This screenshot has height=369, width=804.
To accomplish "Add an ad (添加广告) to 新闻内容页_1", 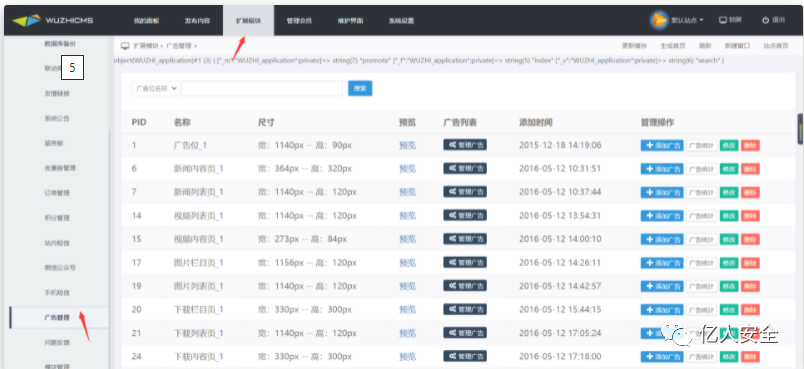I will tap(662, 169).
